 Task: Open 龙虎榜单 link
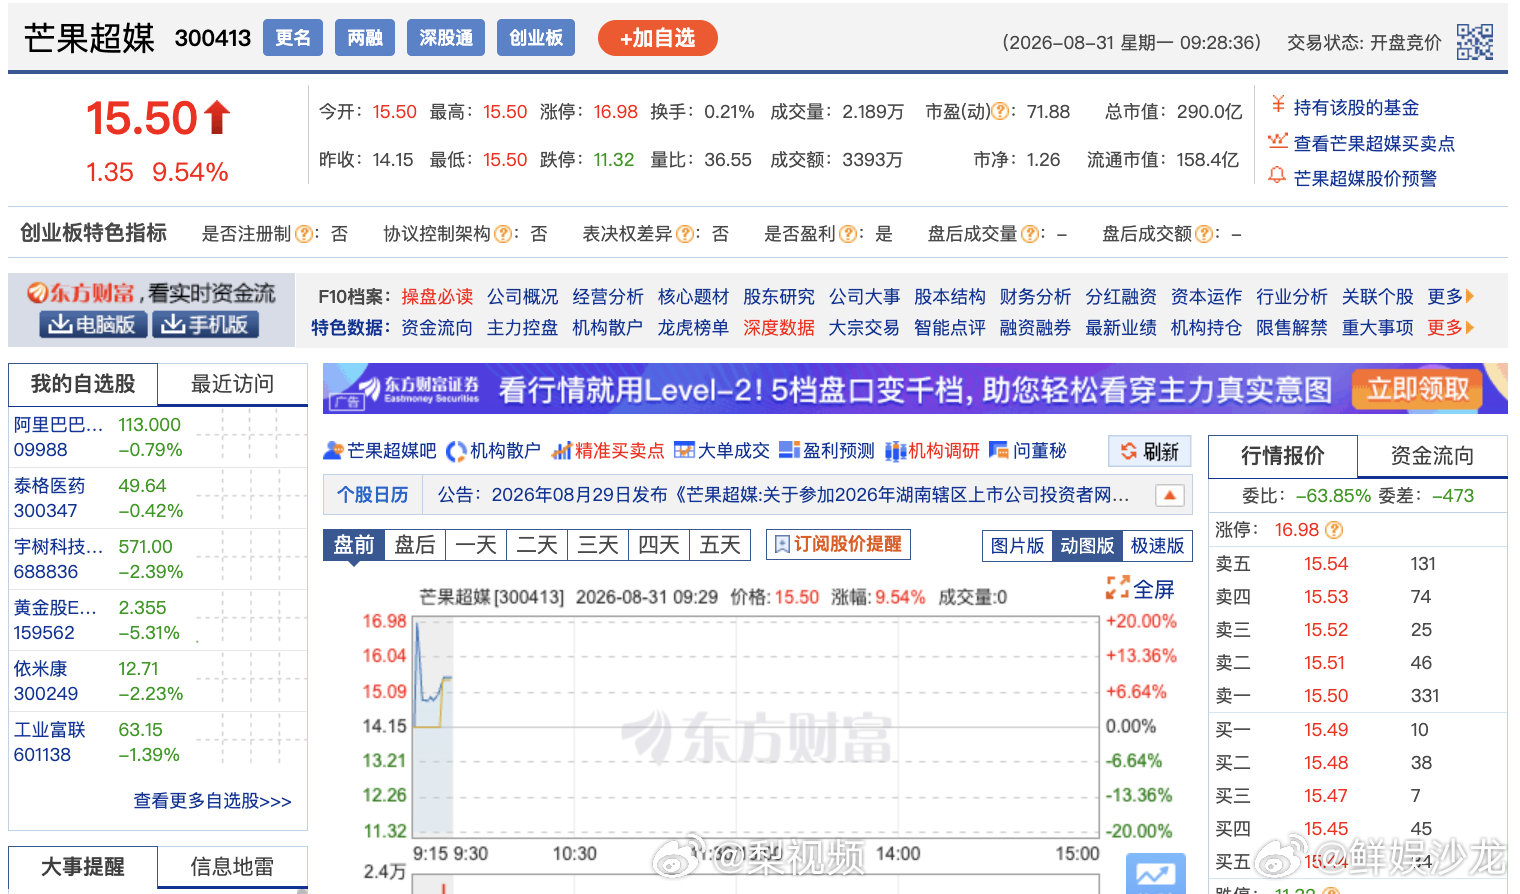pyautogui.click(x=693, y=328)
